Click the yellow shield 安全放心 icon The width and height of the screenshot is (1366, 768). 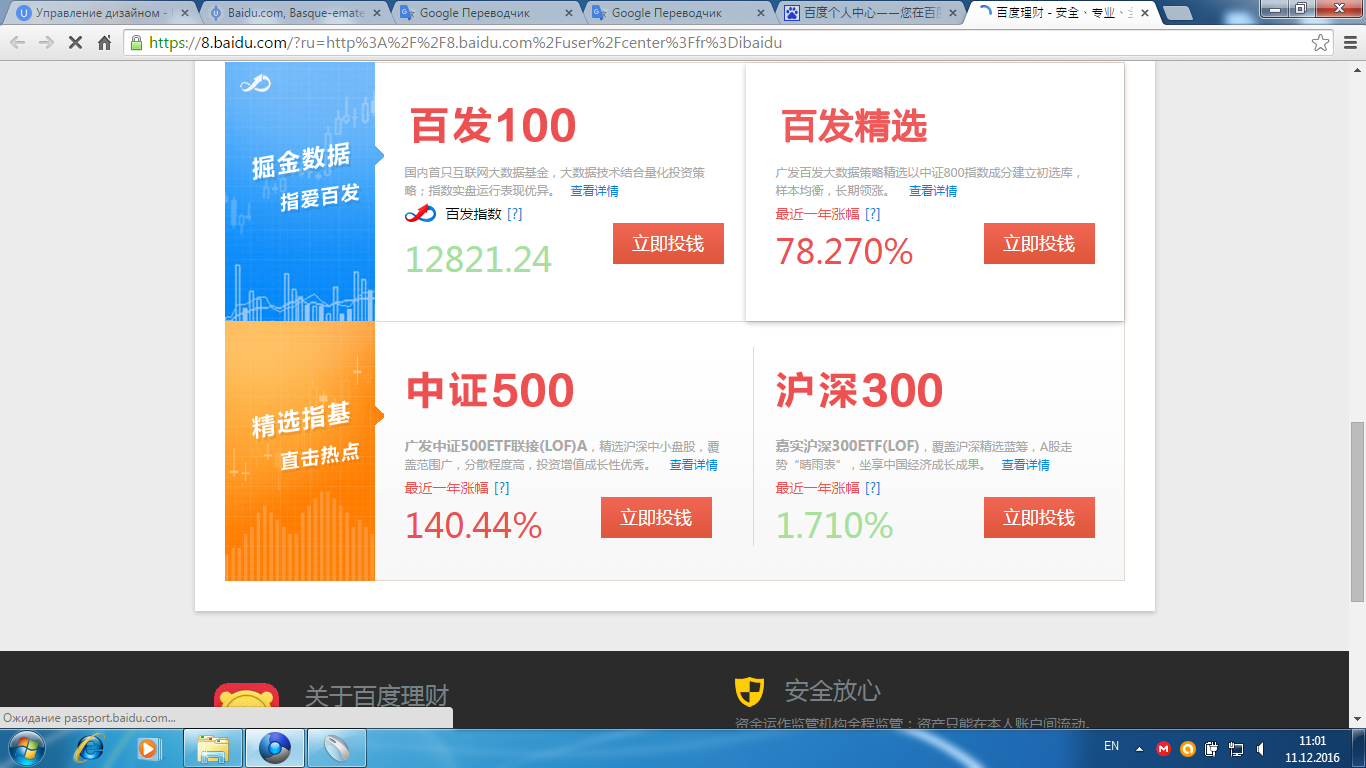[749, 691]
